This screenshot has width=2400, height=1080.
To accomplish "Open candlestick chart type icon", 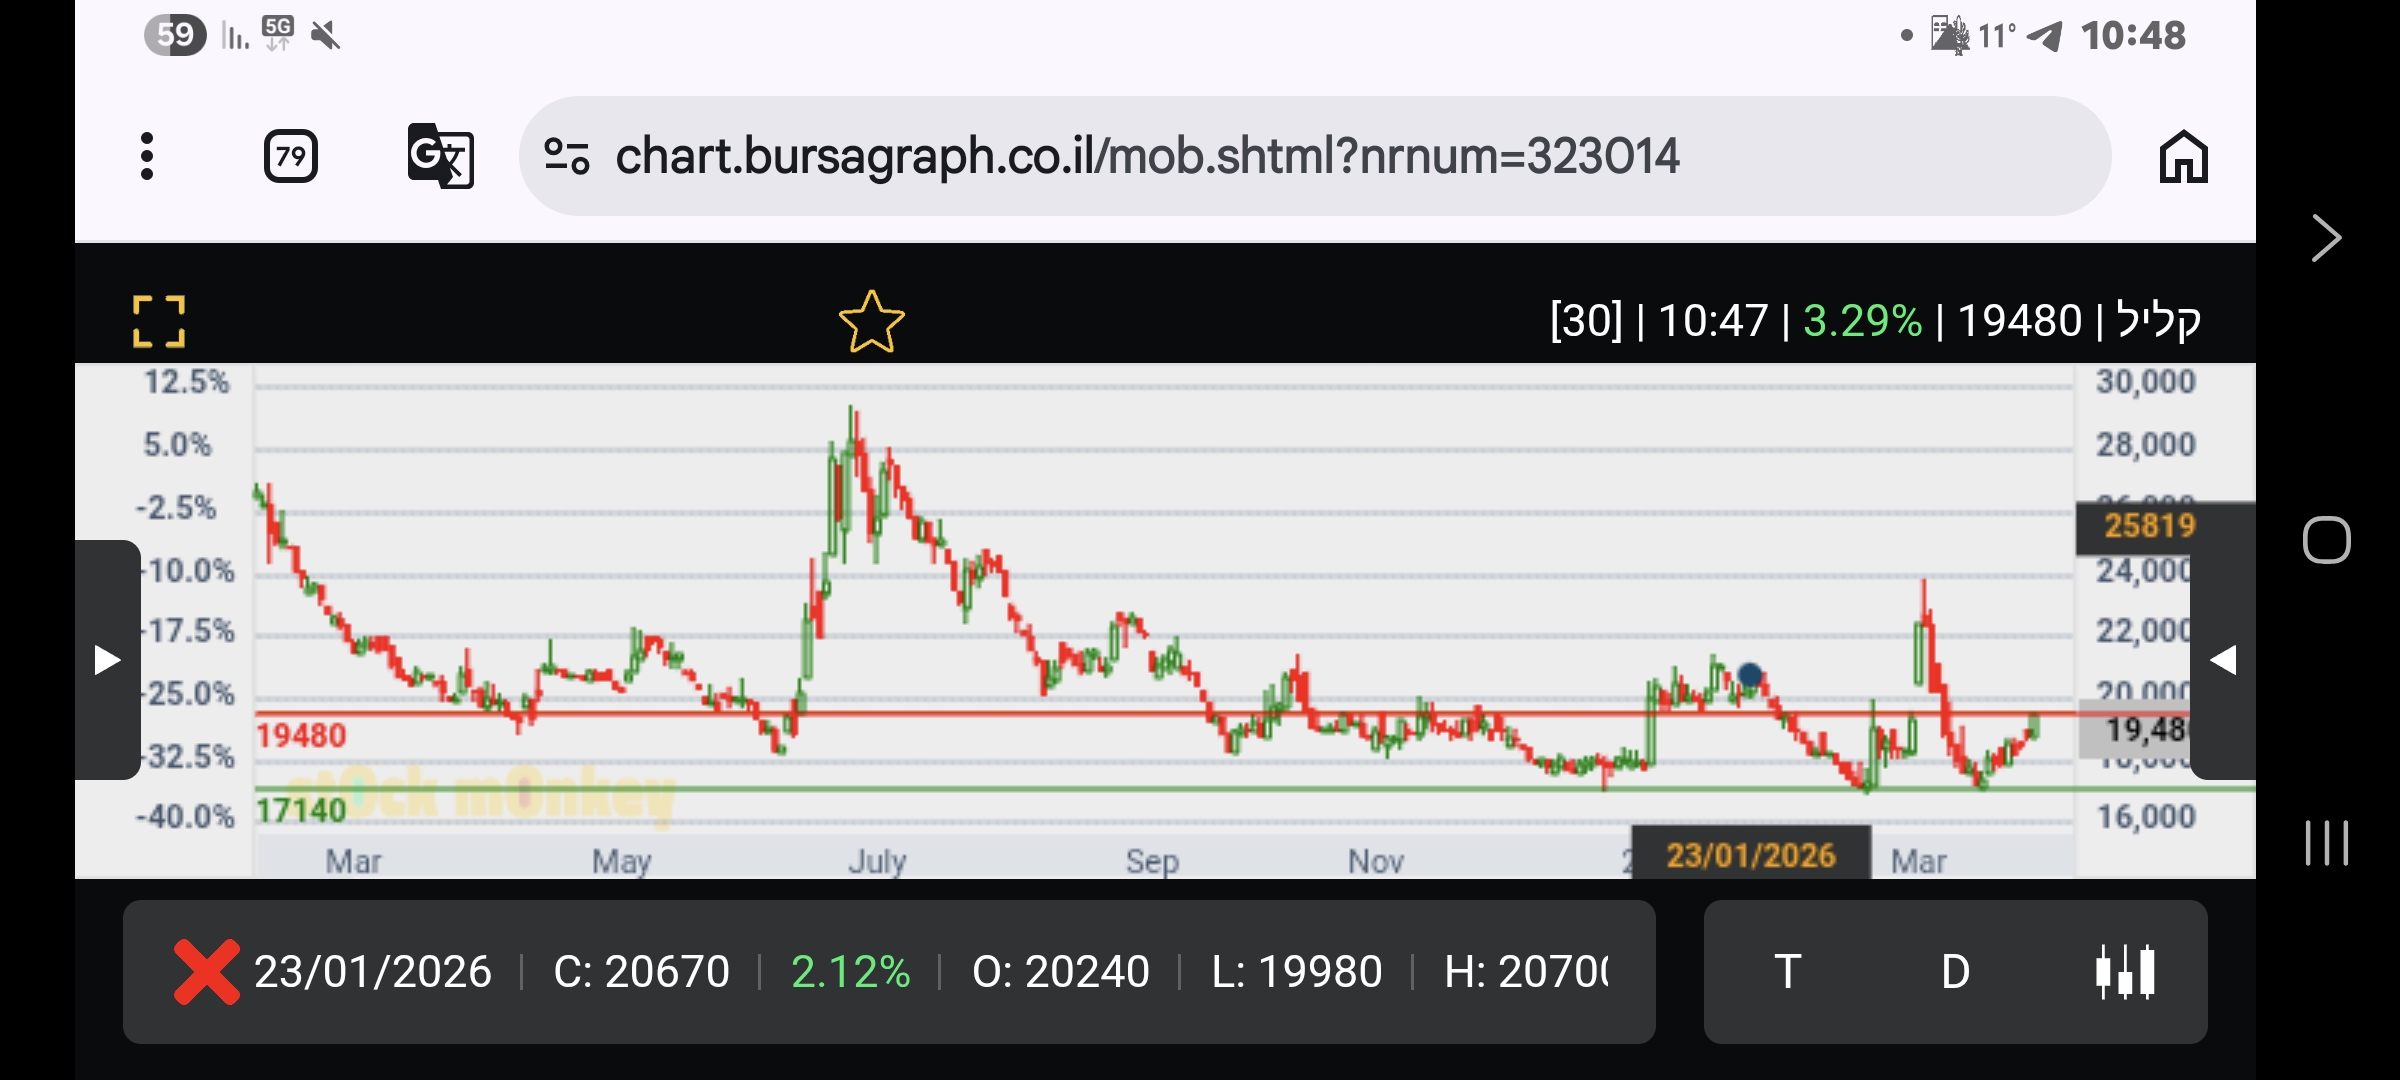I will tap(2124, 971).
